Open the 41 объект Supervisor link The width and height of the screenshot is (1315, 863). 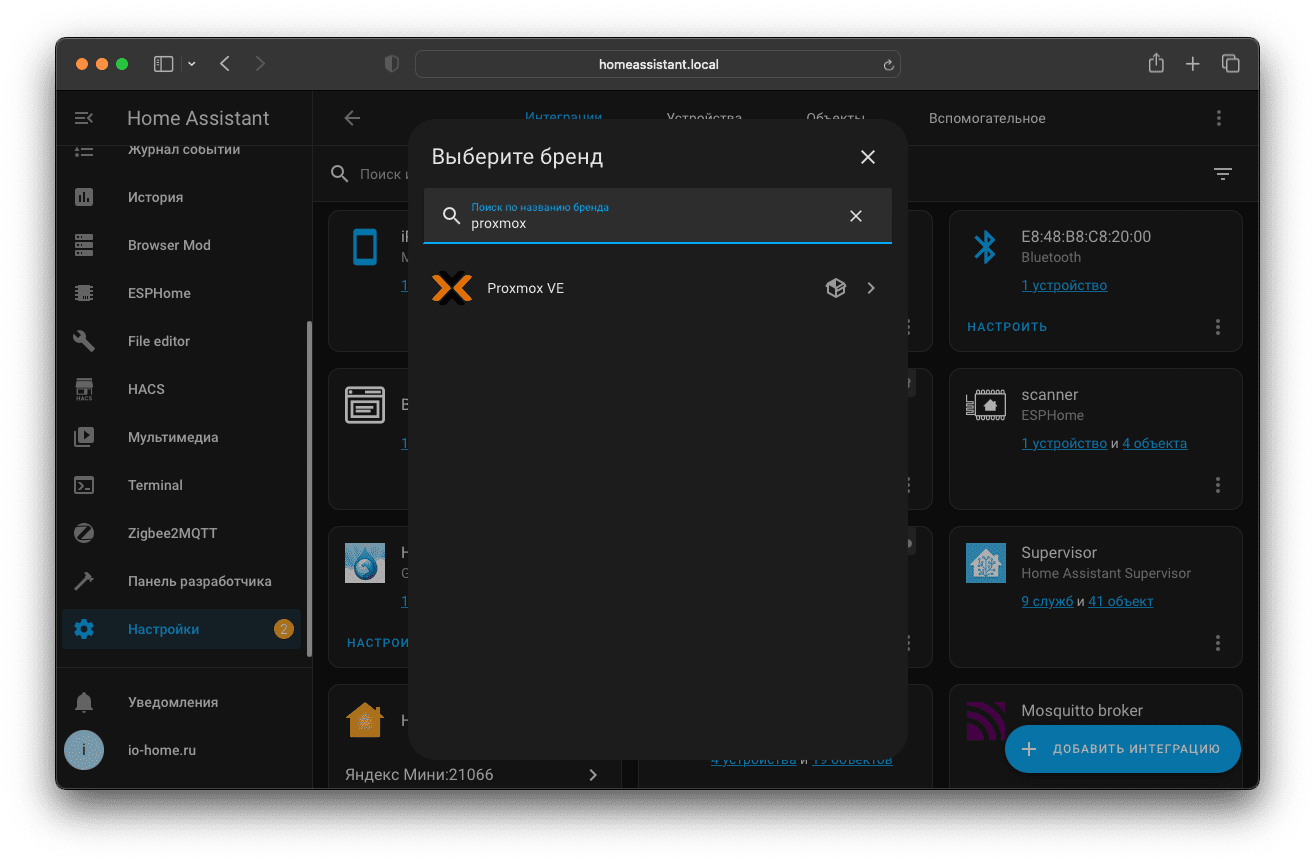1120,601
